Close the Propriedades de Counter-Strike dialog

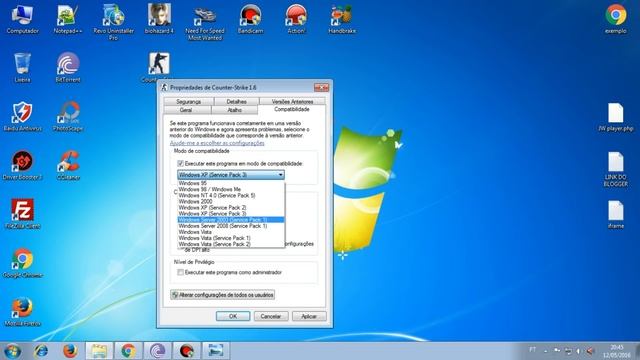coord(321,87)
